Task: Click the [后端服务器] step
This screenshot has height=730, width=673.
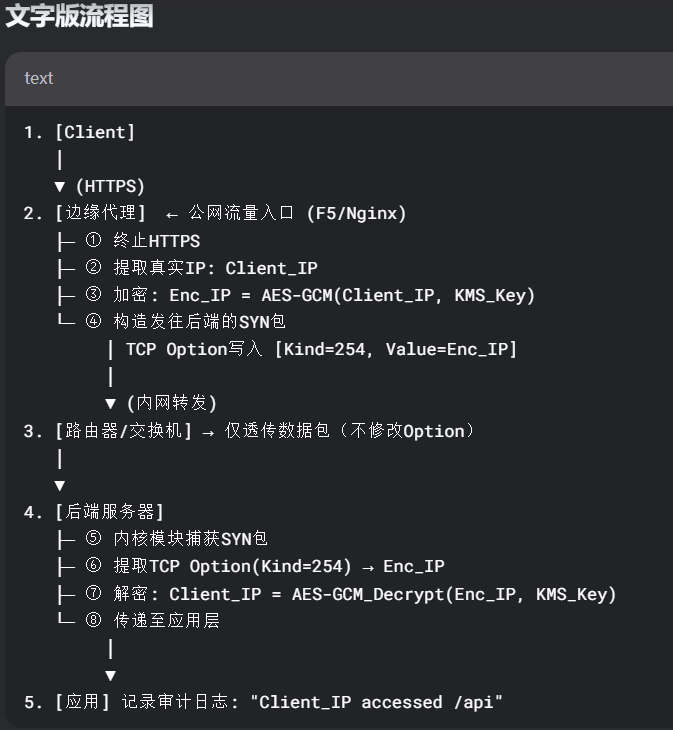Action: (x=109, y=512)
